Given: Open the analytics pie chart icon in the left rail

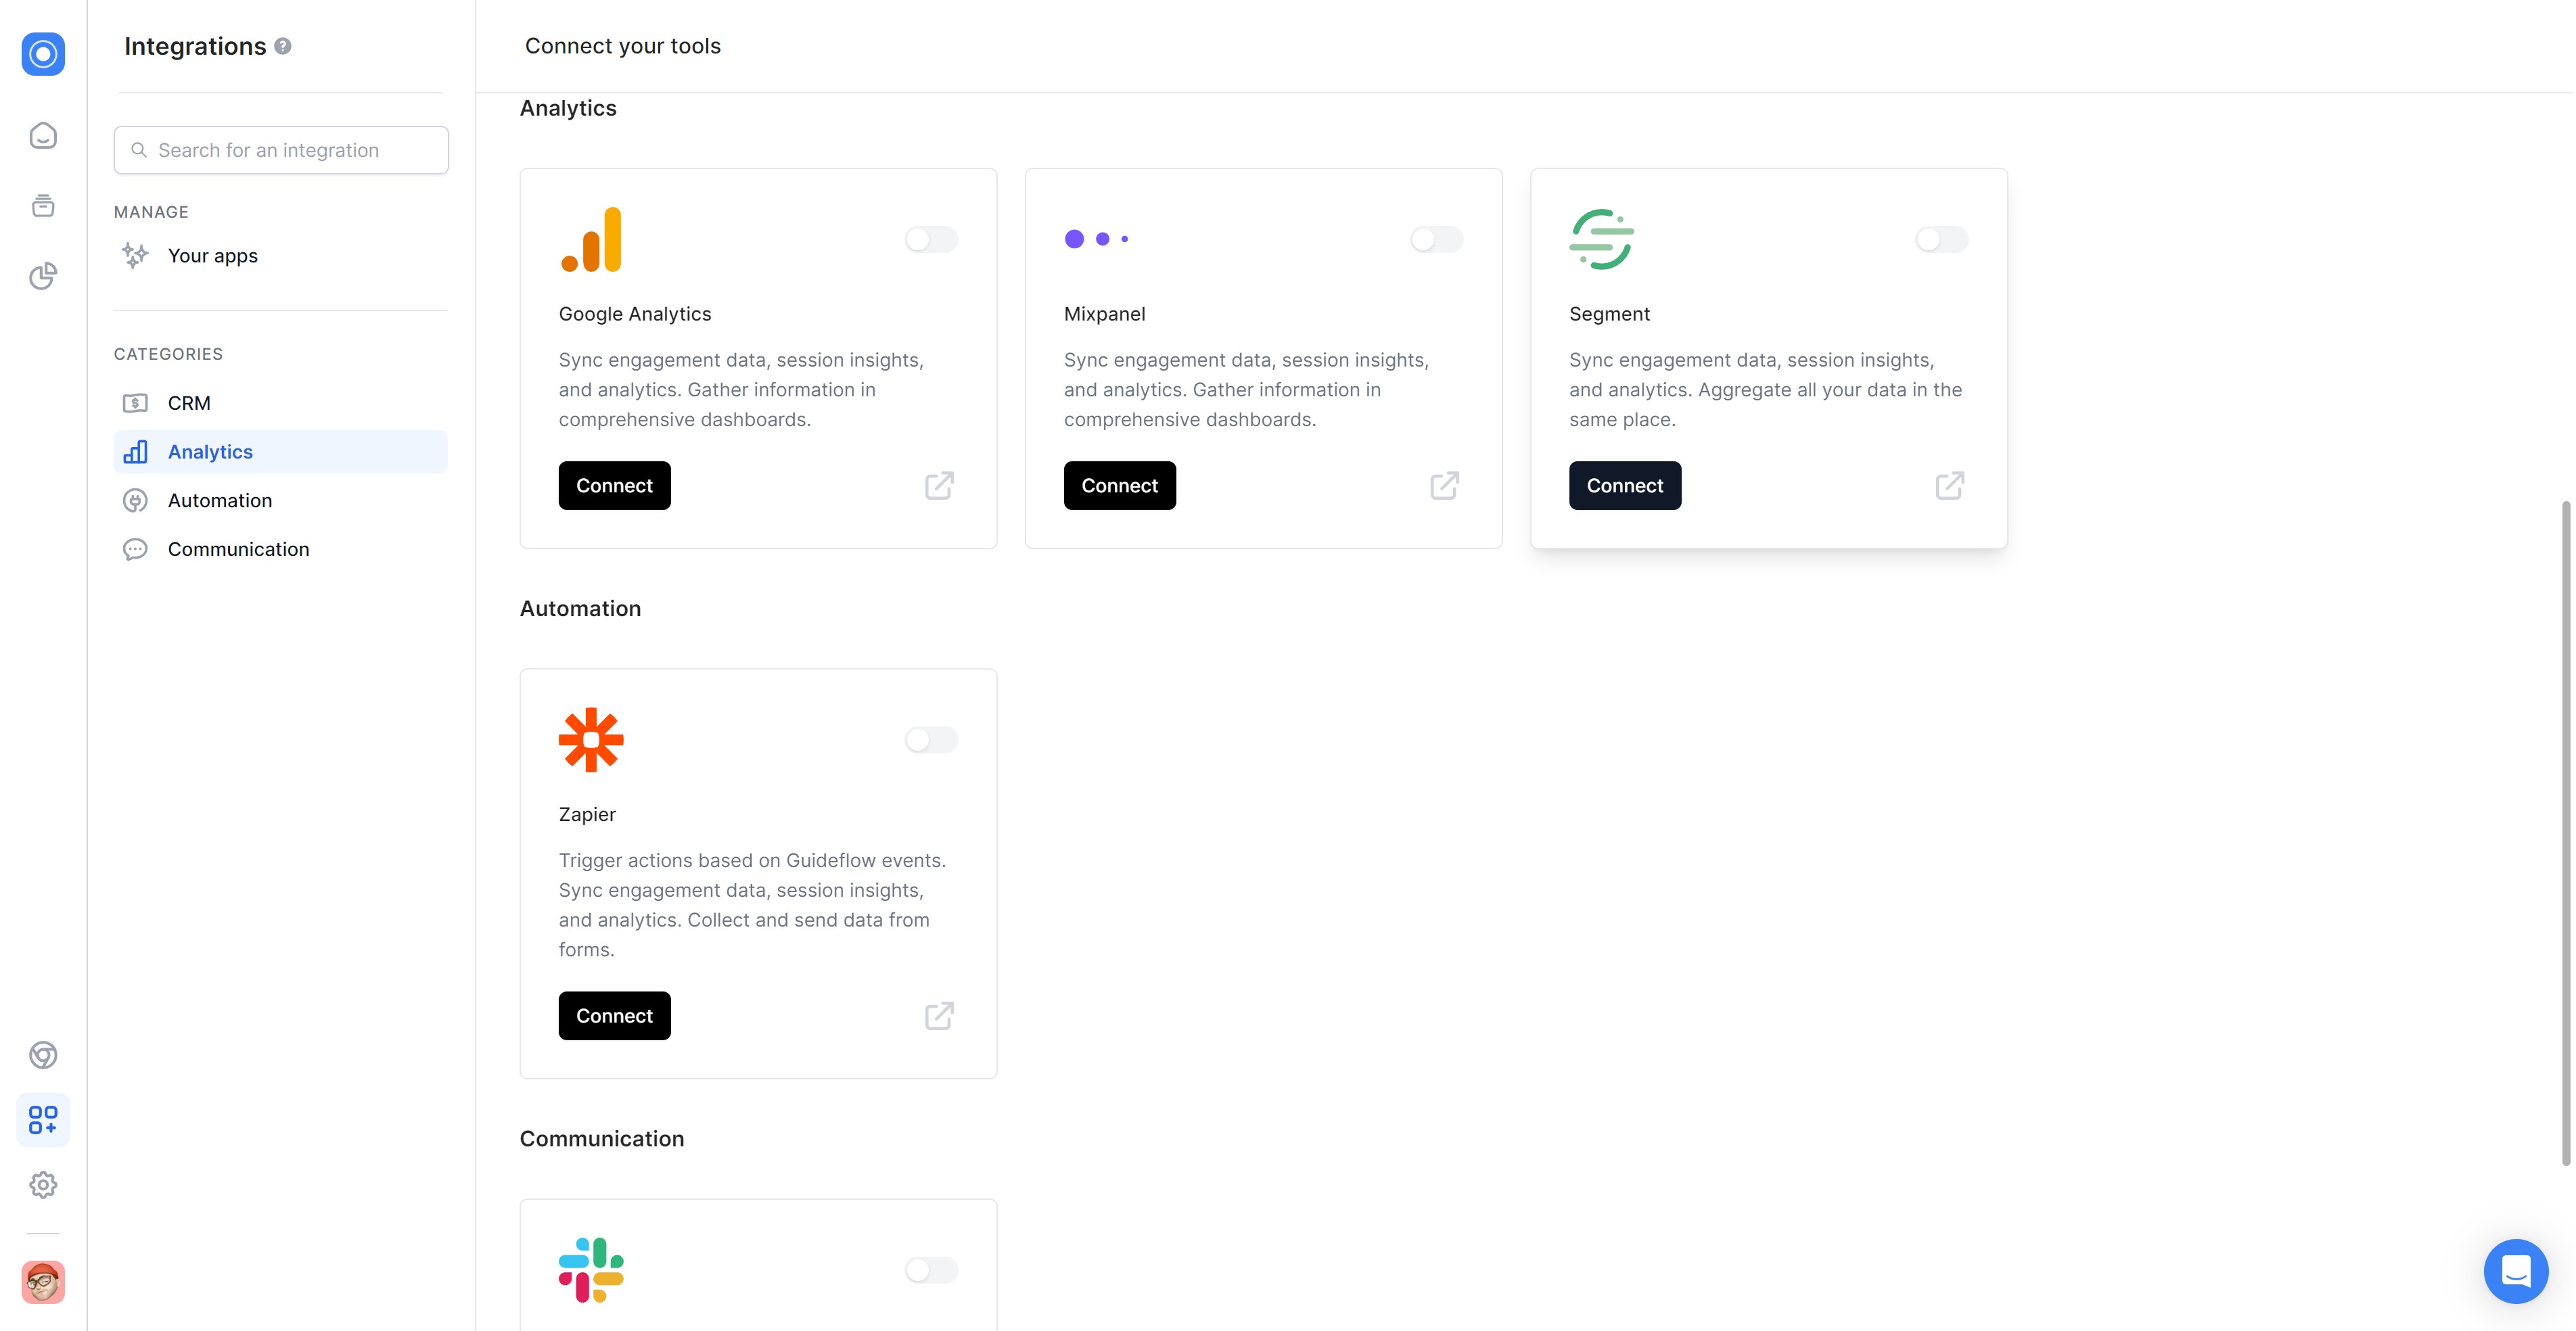Looking at the screenshot, I should [x=43, y=276].
